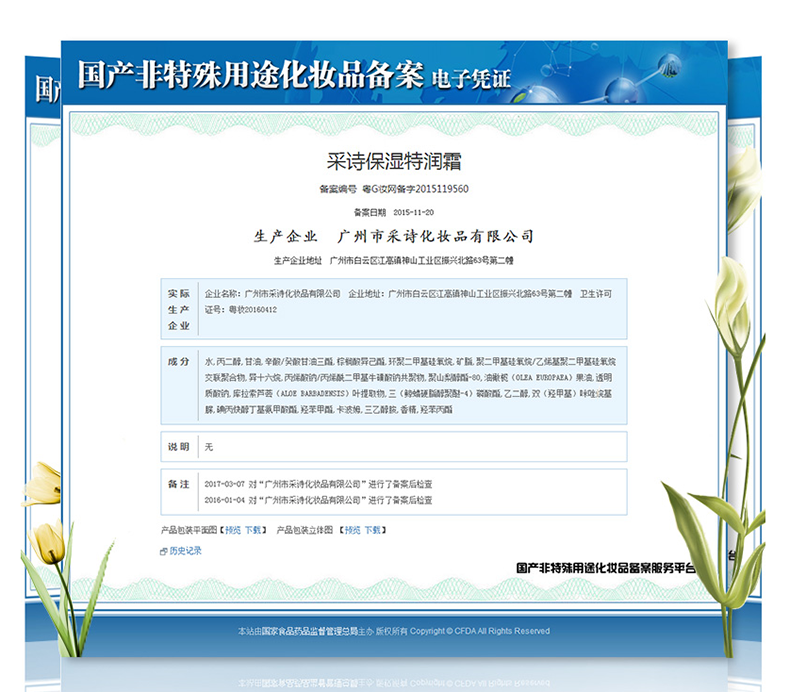This screenshot has height=692, width=790.
Task: Click remark entry dated 2016-01-04
Action: tap(318, 500)
